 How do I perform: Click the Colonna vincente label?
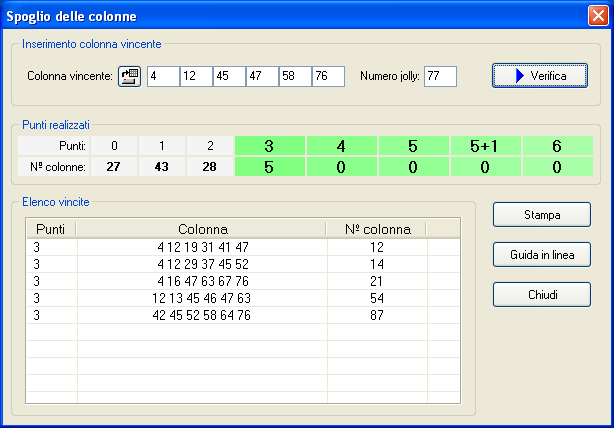(x=70, y=76)
